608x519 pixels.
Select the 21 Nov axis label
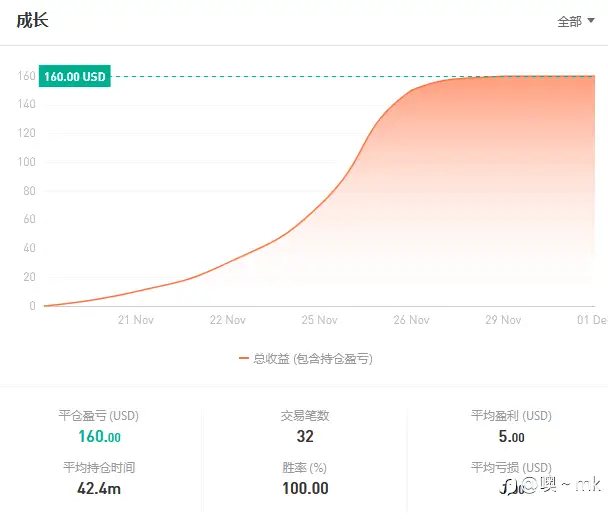[x=136, y=320]
